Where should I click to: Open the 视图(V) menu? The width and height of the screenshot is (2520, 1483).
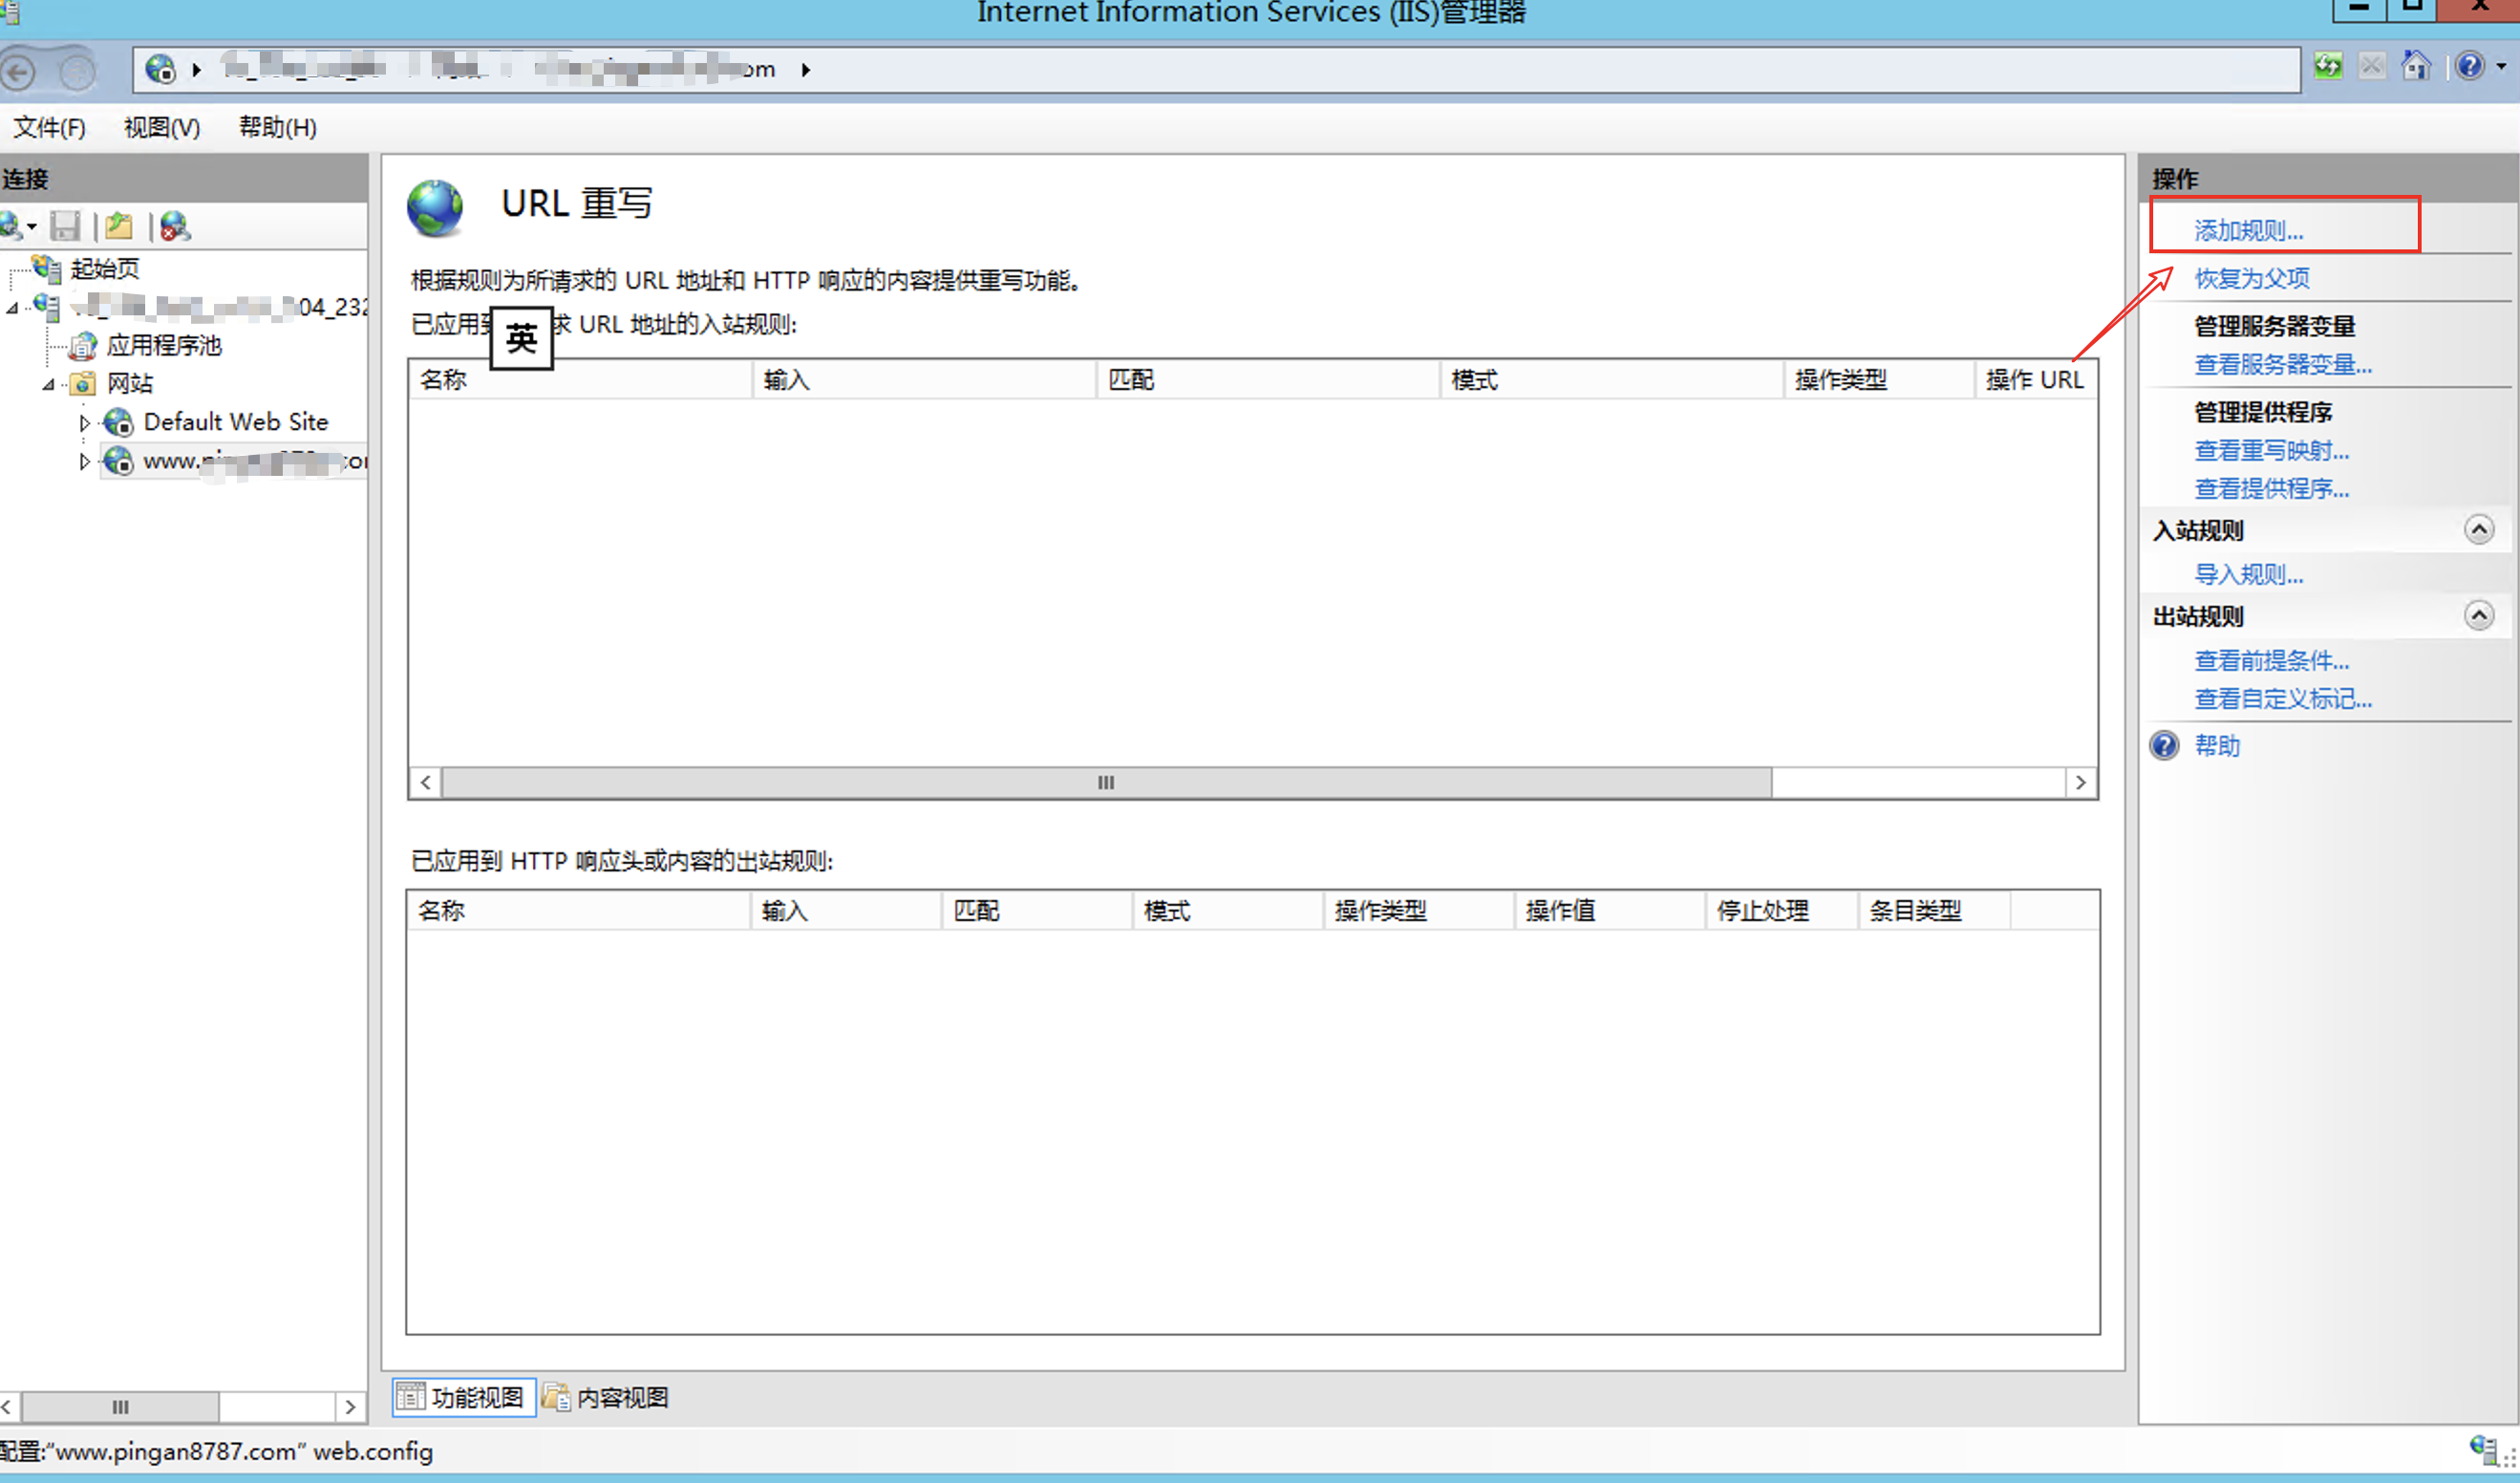pos(162,128)
